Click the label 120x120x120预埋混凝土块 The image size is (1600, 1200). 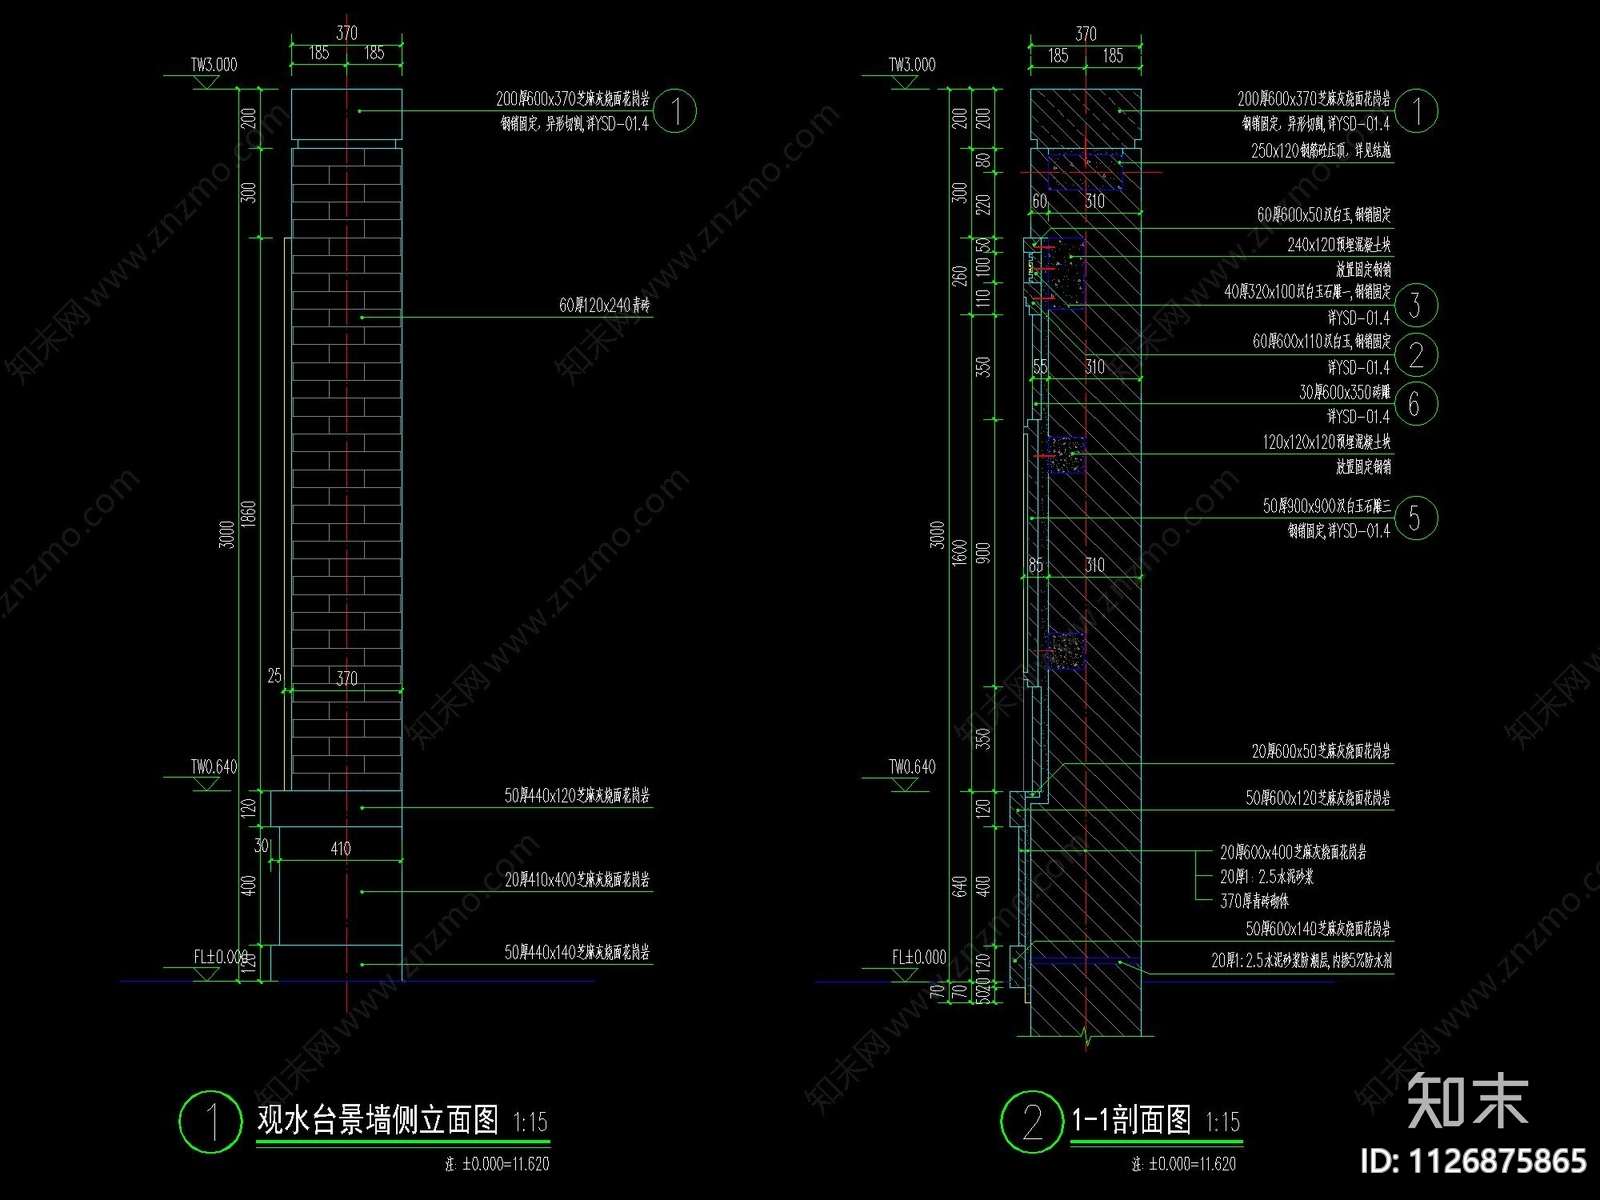coord(1326,441)
